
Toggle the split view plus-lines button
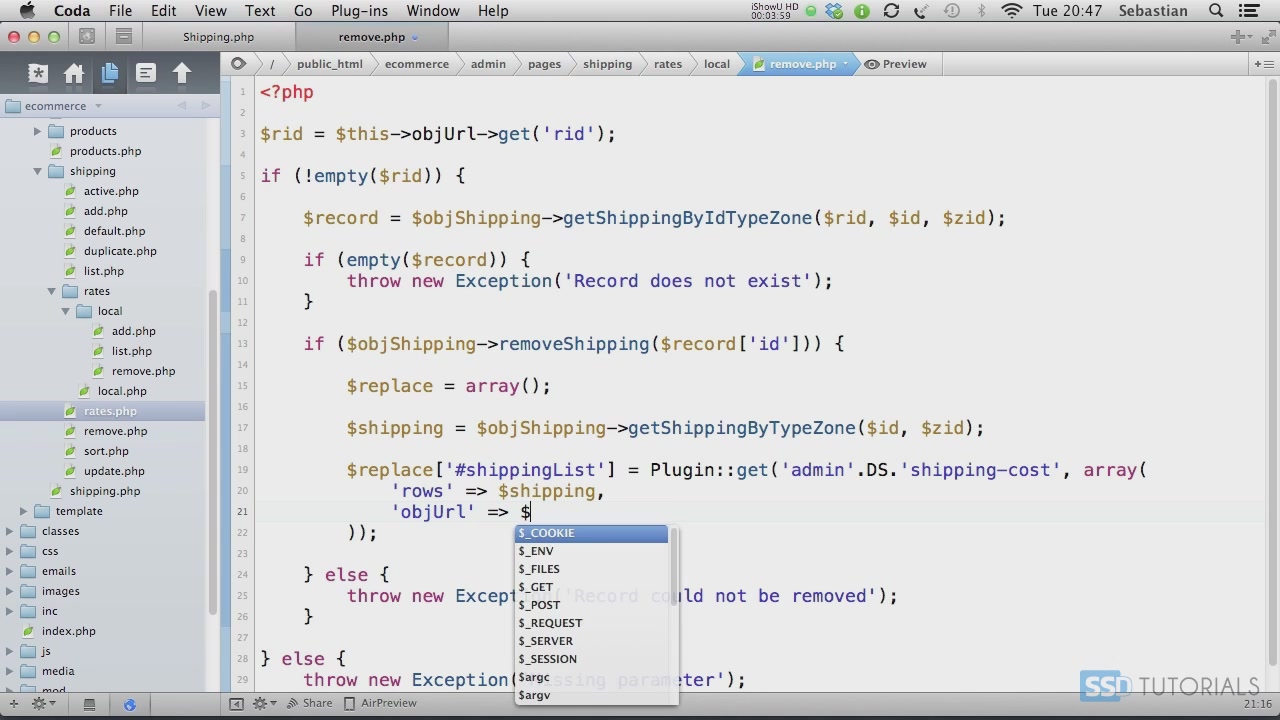pyautogui.click(x=1262, y=64)
